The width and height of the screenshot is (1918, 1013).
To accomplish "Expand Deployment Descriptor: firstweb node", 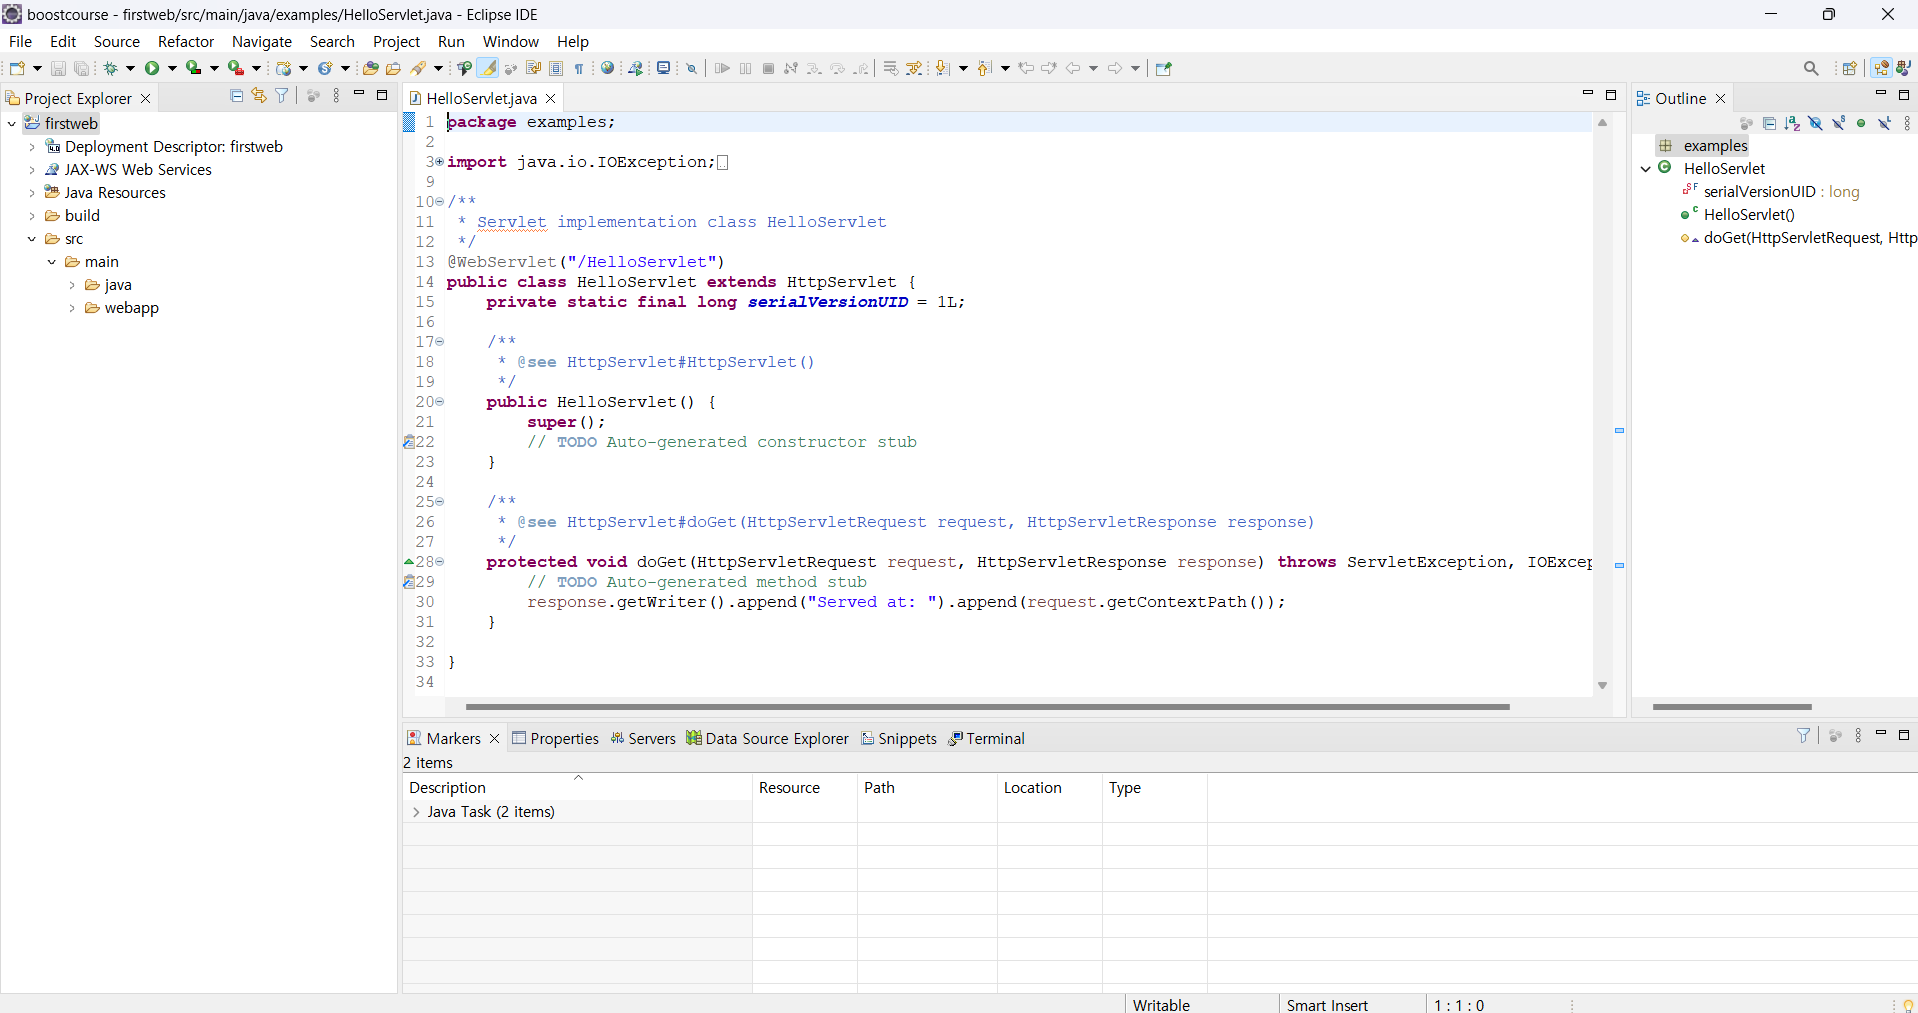I will (31, 147).
